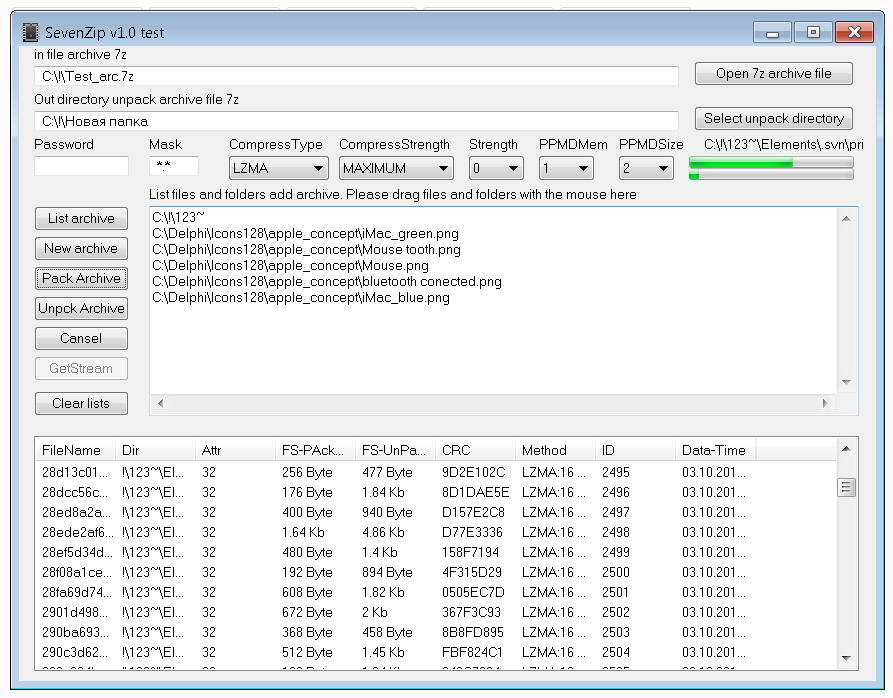893x698 pixels.
Task: Click the file list scroll up arrow
Action: point(846,219)
